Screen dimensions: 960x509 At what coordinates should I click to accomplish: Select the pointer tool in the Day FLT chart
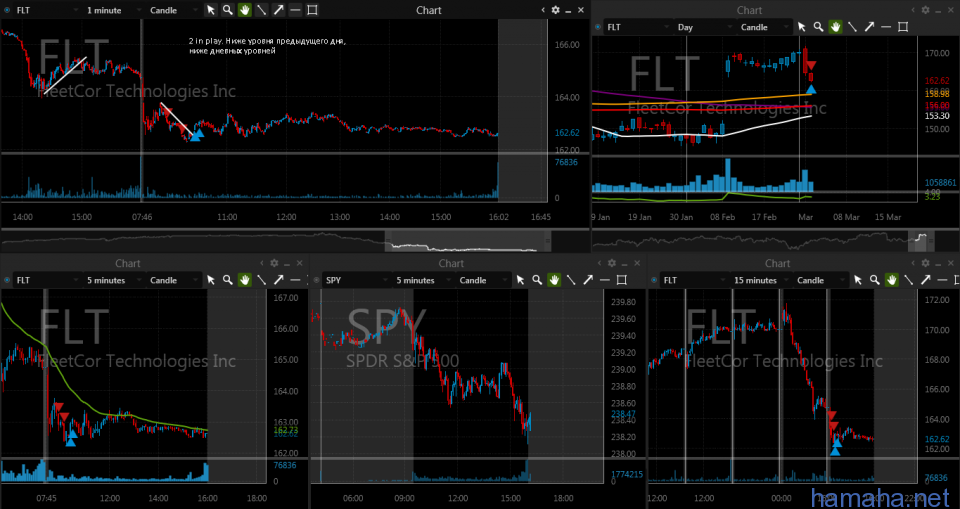(801, 27)
